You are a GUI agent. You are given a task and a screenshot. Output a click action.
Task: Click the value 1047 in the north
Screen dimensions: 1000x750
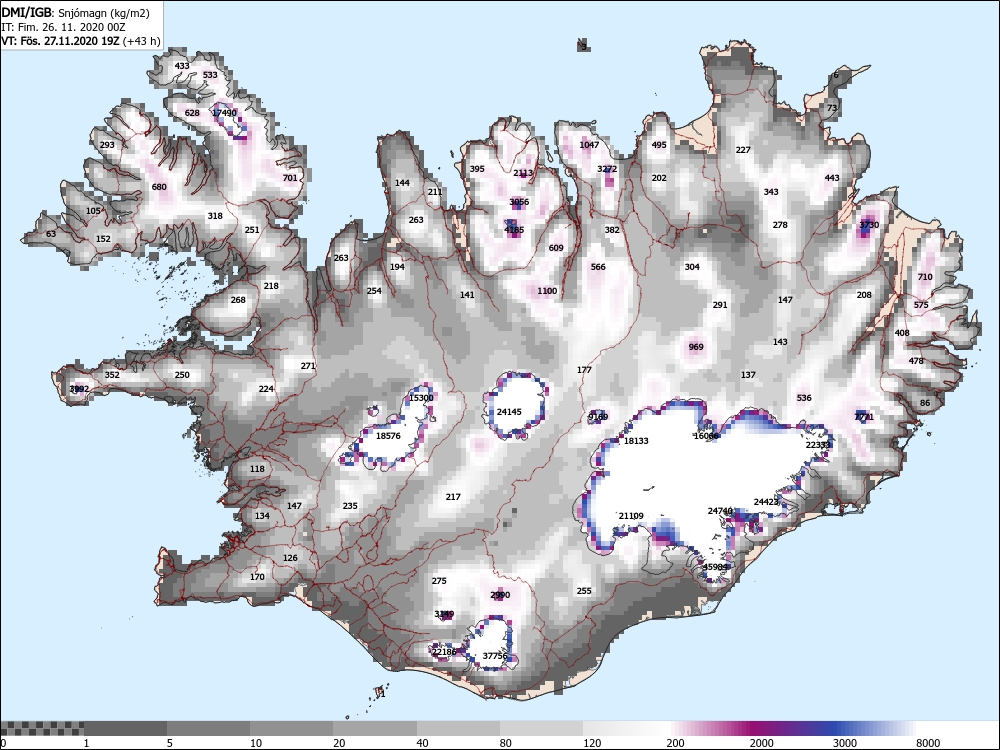[589, 145]
